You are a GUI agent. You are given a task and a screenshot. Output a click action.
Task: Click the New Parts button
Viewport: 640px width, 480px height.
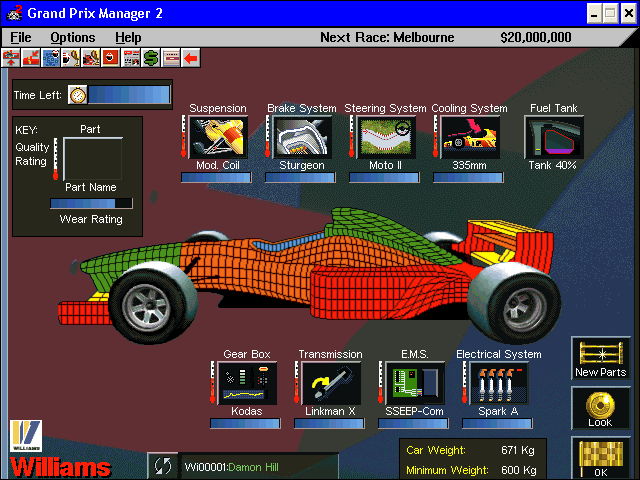pyautogui.click(x=601, y=358)
